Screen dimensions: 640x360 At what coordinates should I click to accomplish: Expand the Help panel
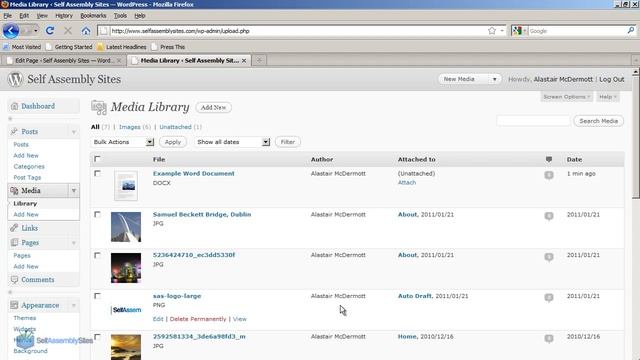pos(608,97)
